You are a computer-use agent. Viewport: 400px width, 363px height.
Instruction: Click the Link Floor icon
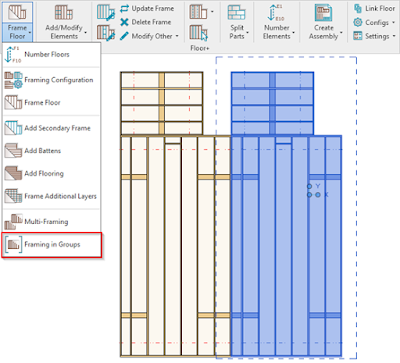[358, 8]
